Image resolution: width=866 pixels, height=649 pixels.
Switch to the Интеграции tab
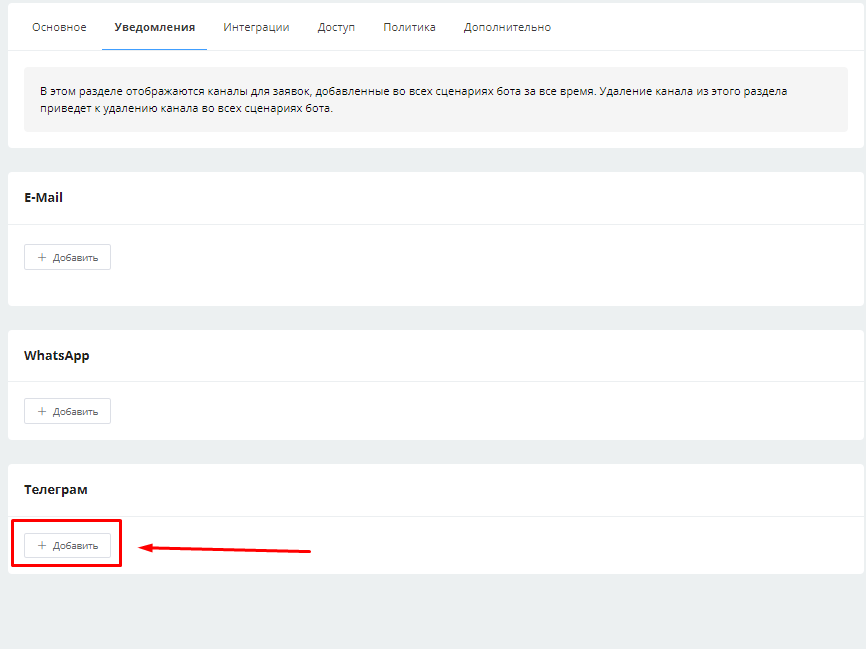pos(256,27)
